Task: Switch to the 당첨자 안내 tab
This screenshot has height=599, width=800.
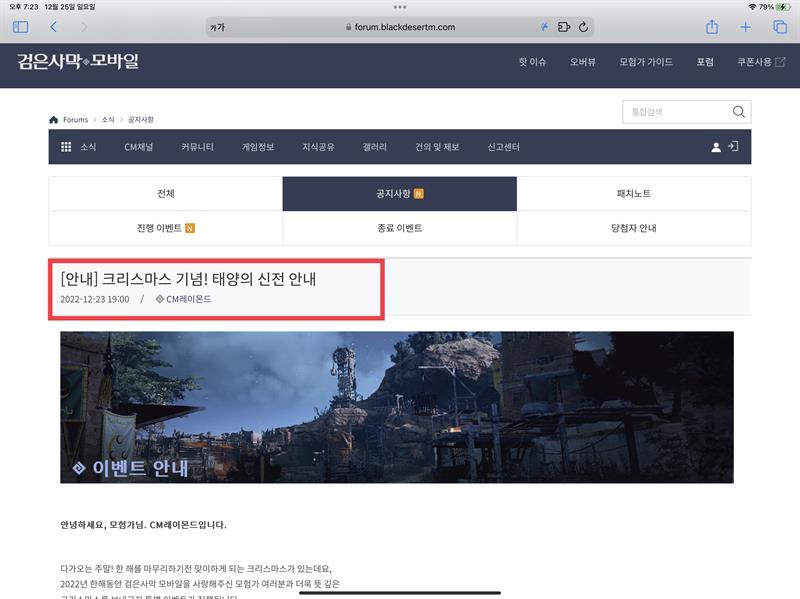Action: pyautogui.click(x=634, y=228)
